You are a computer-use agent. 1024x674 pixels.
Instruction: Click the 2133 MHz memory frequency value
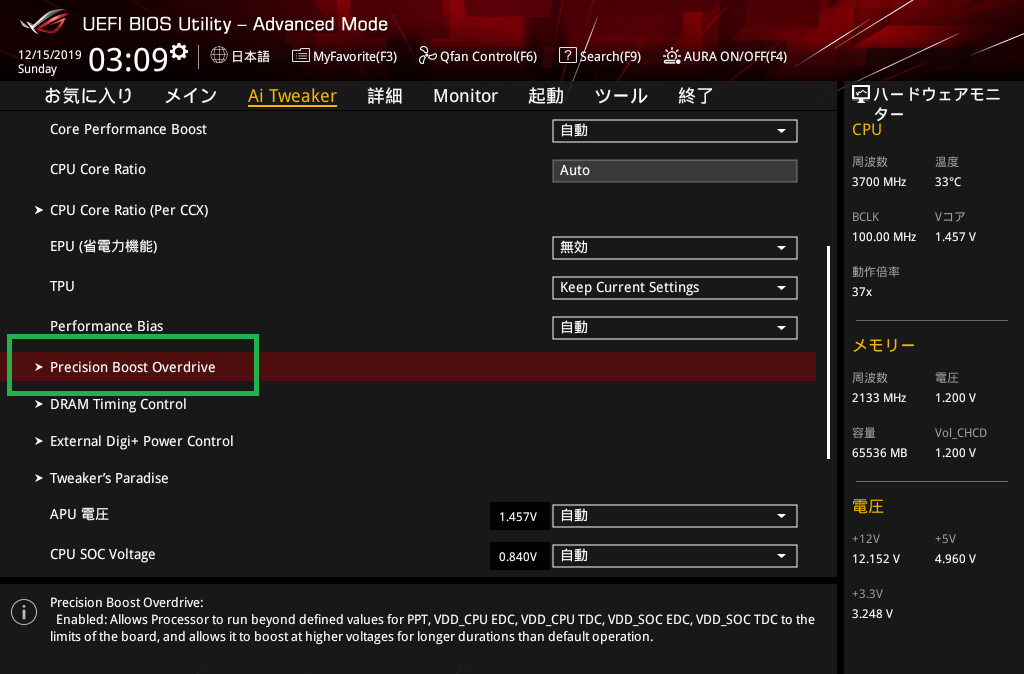879,398
